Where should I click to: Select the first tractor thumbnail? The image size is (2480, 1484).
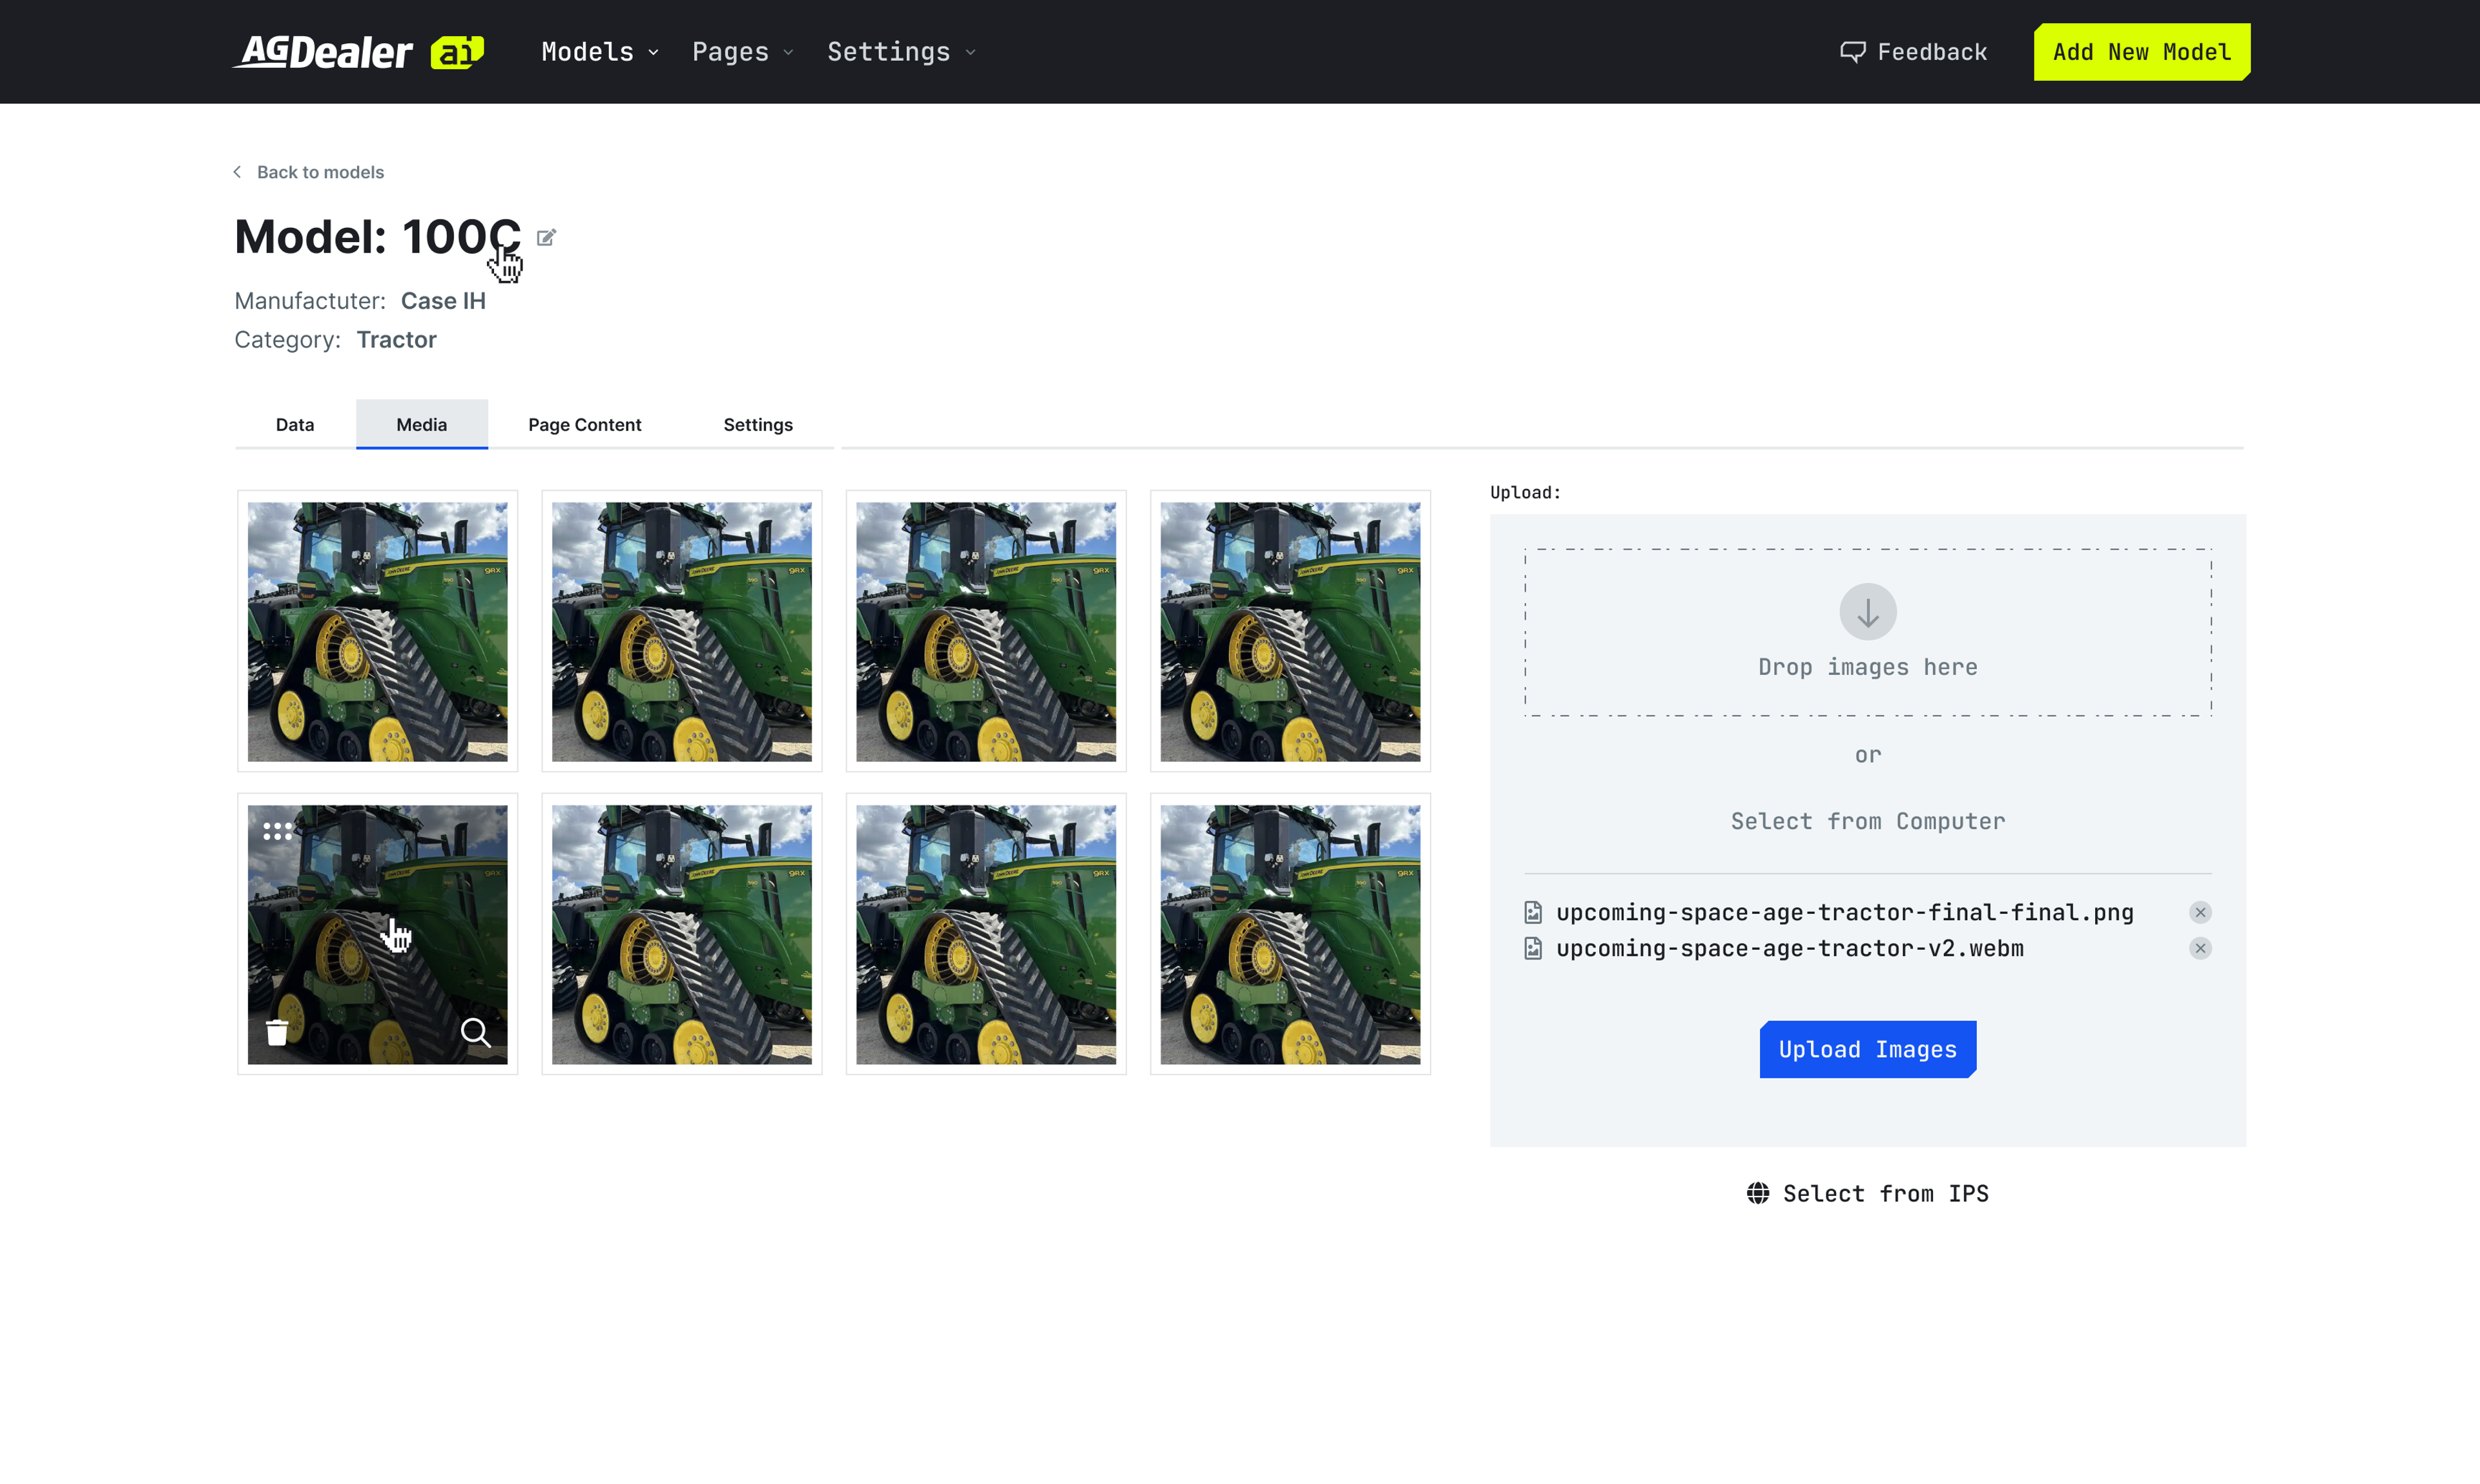(x=377, y=631)
